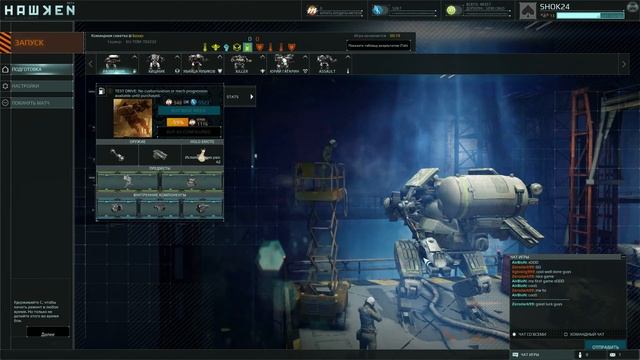Open SHOK24 player profile emblem

click(527, 11)
